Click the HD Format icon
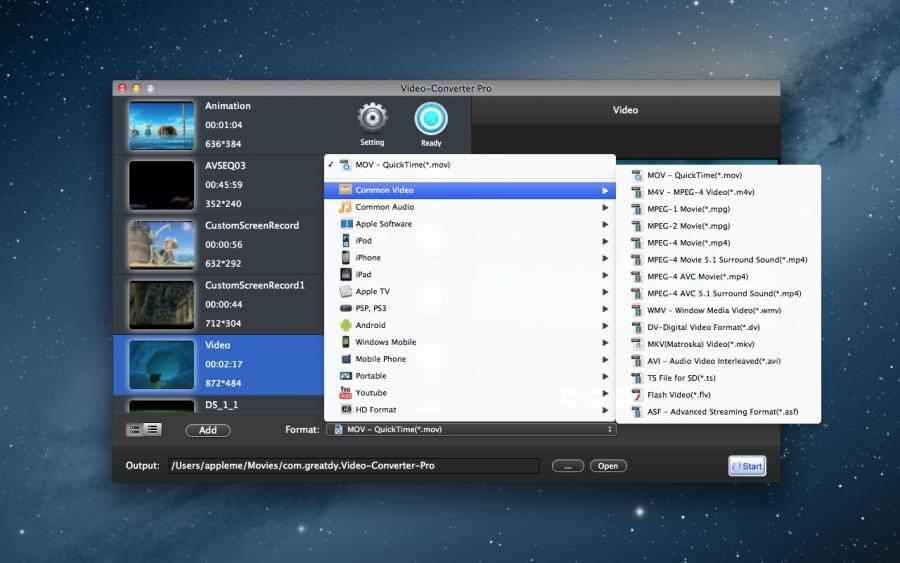 click(x=346, y=409)
